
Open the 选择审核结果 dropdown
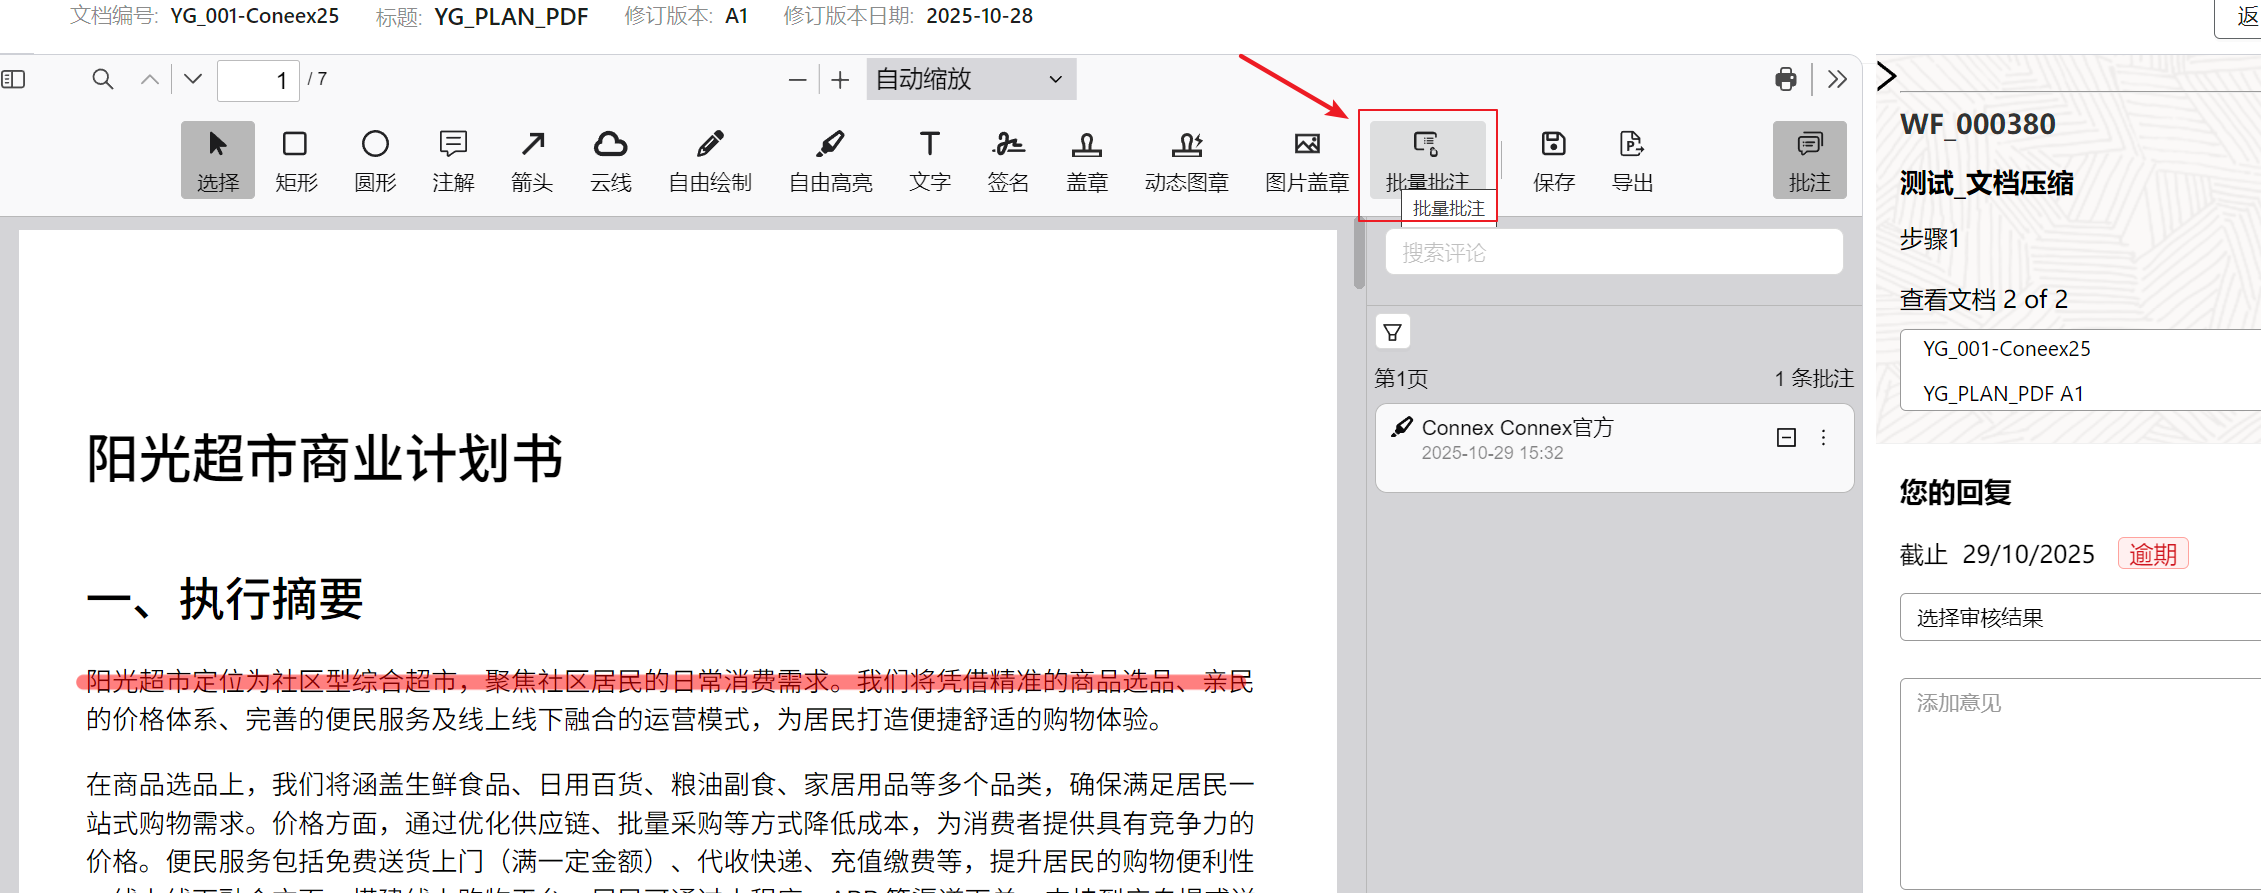pos(2078,617)
